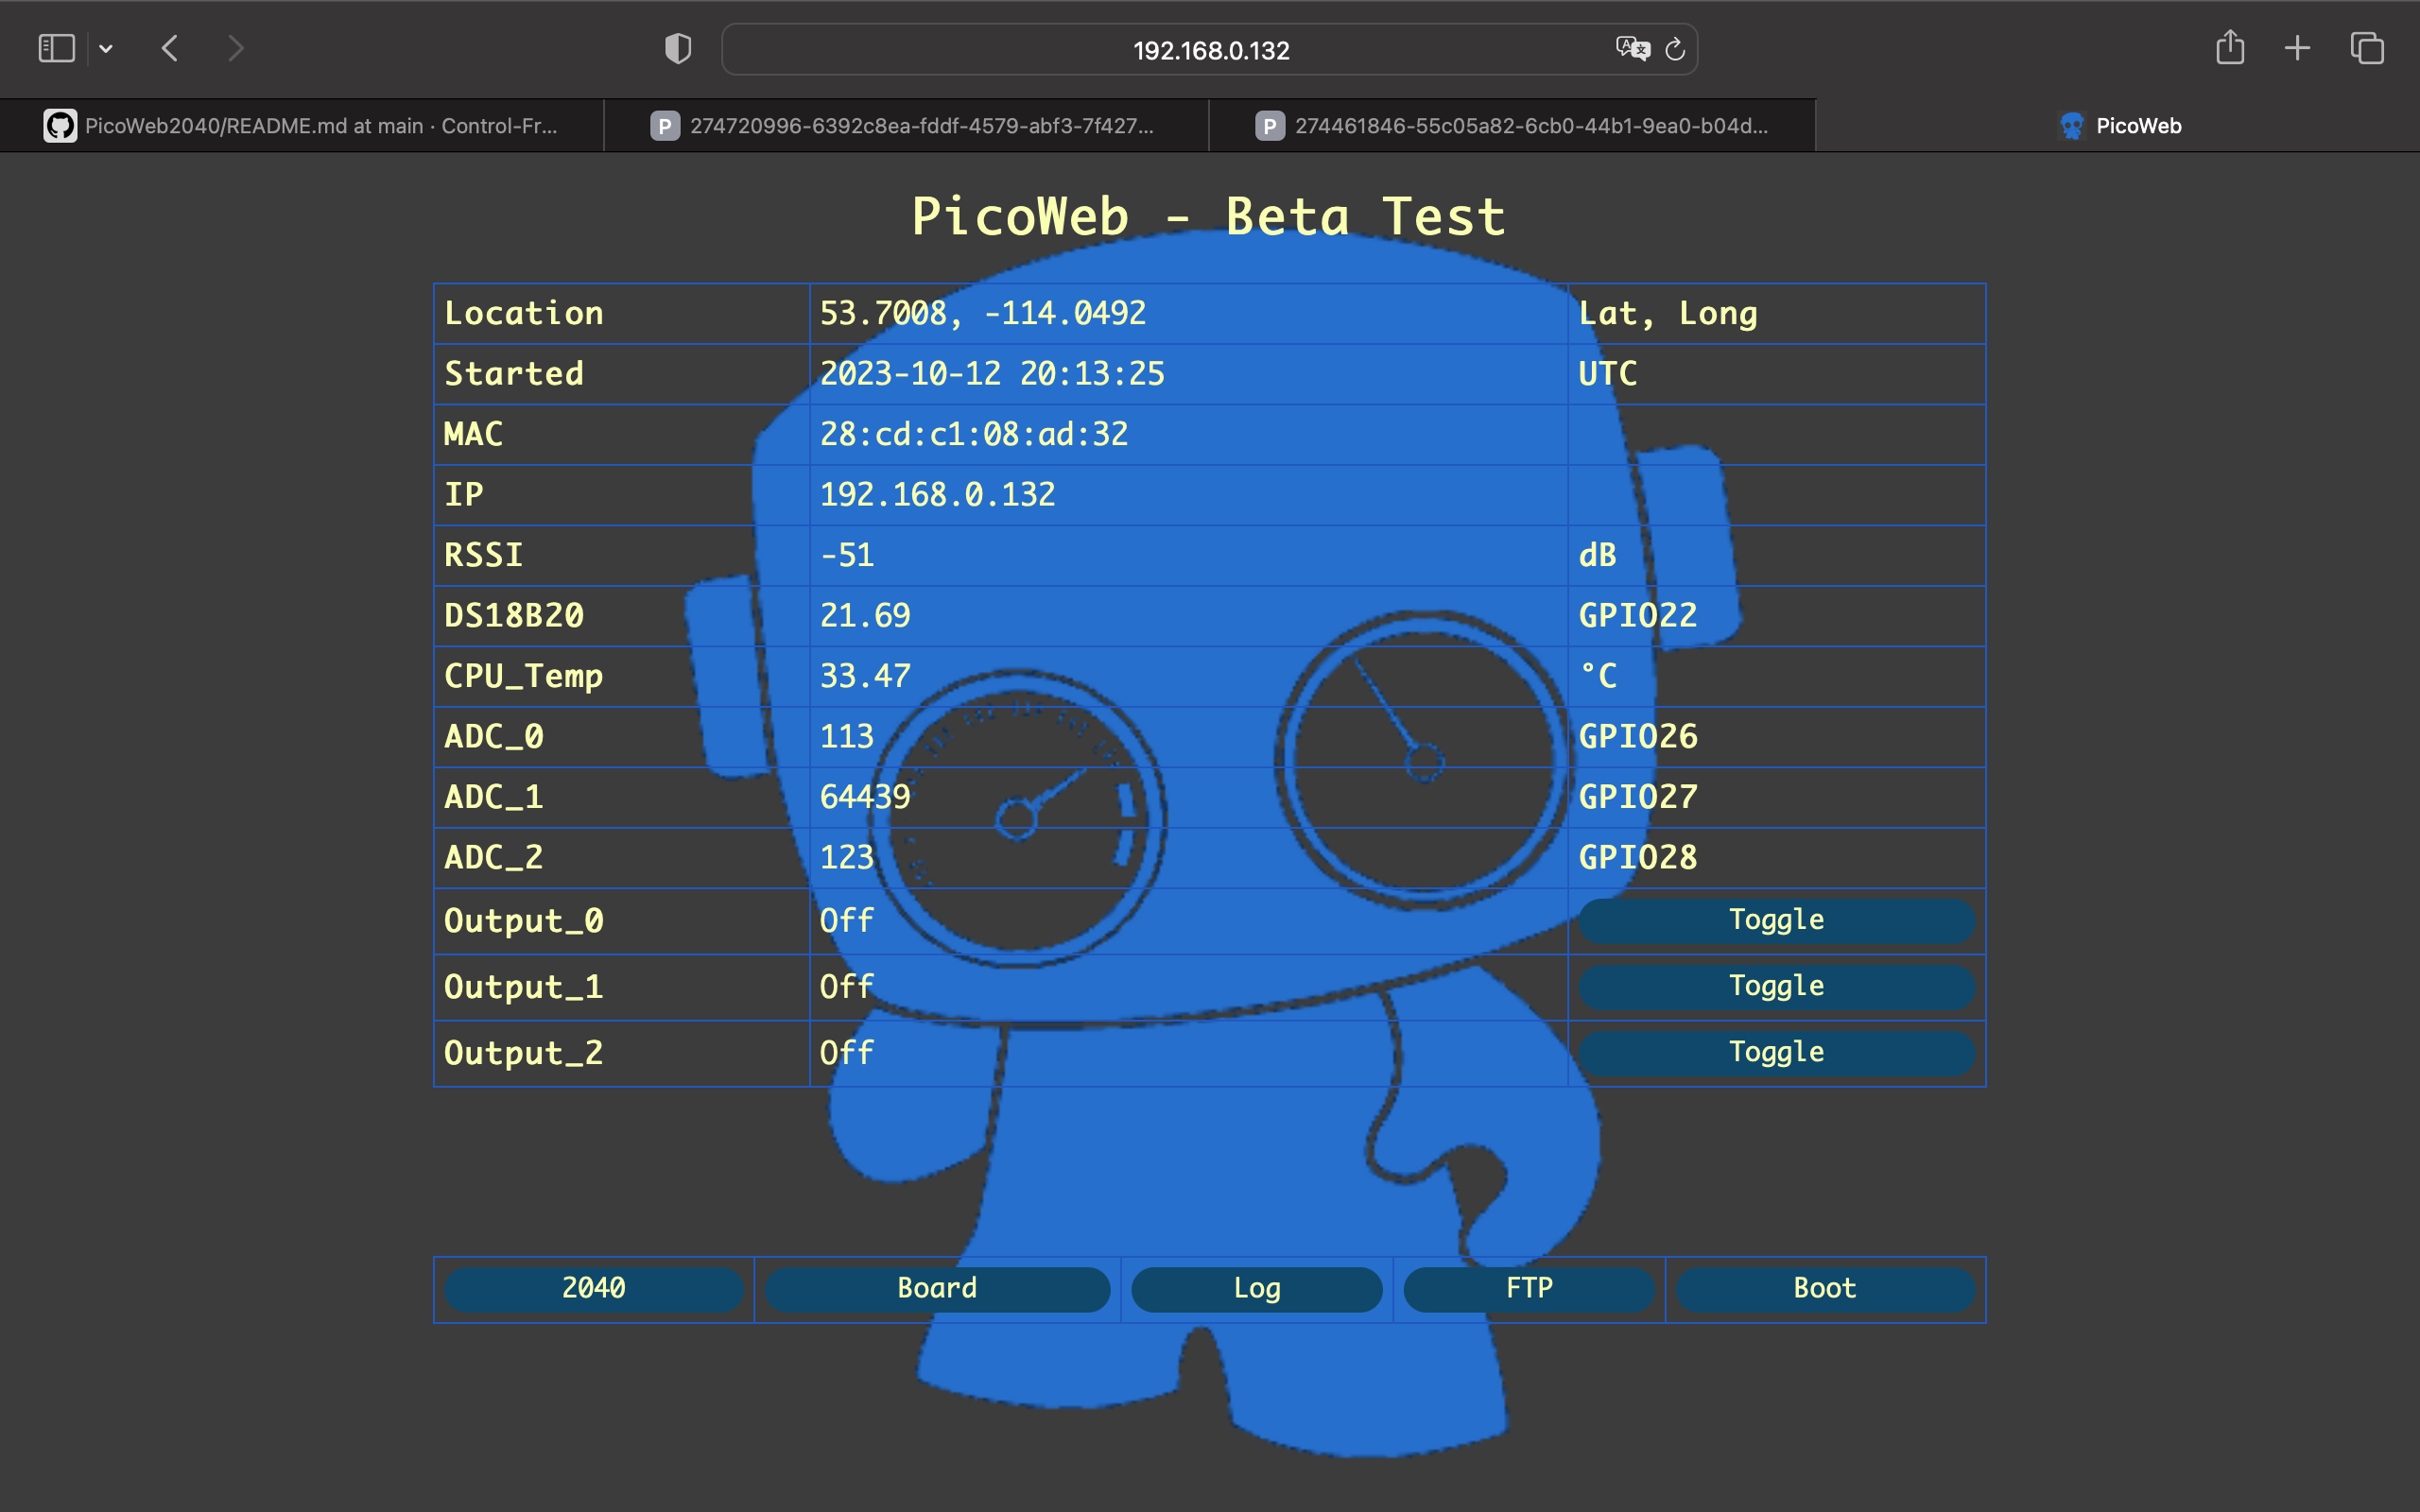Open the Safari sidebar
This screenshot has width=2420, height=1512.
click(56, 47)
